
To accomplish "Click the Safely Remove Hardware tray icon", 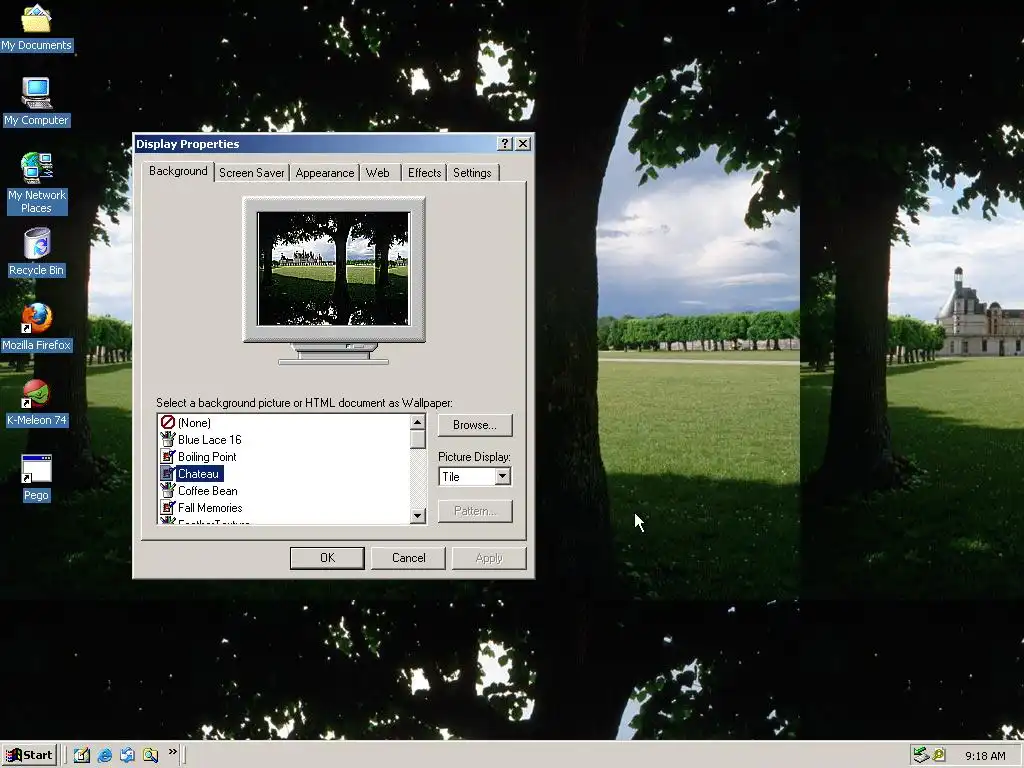I will click(x=921, y=755).
